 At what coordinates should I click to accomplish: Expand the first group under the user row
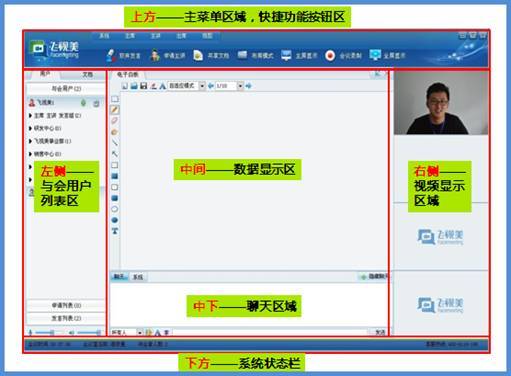click(30, 116)
